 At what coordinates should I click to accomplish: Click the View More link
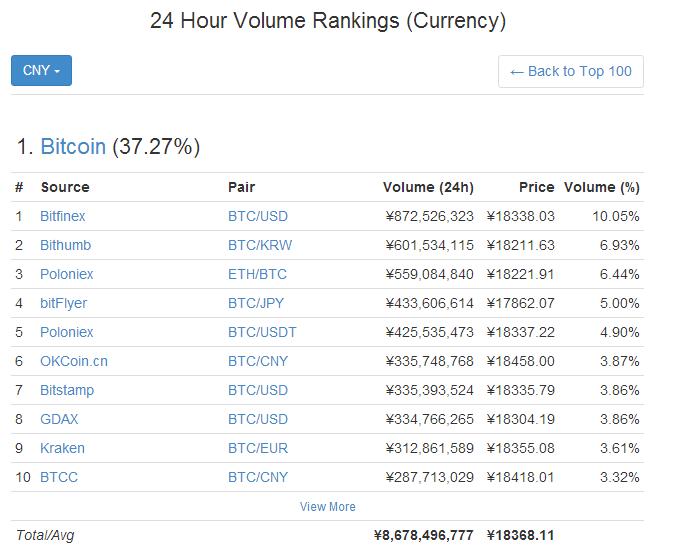pyautogui.click(x=327, y=507)
